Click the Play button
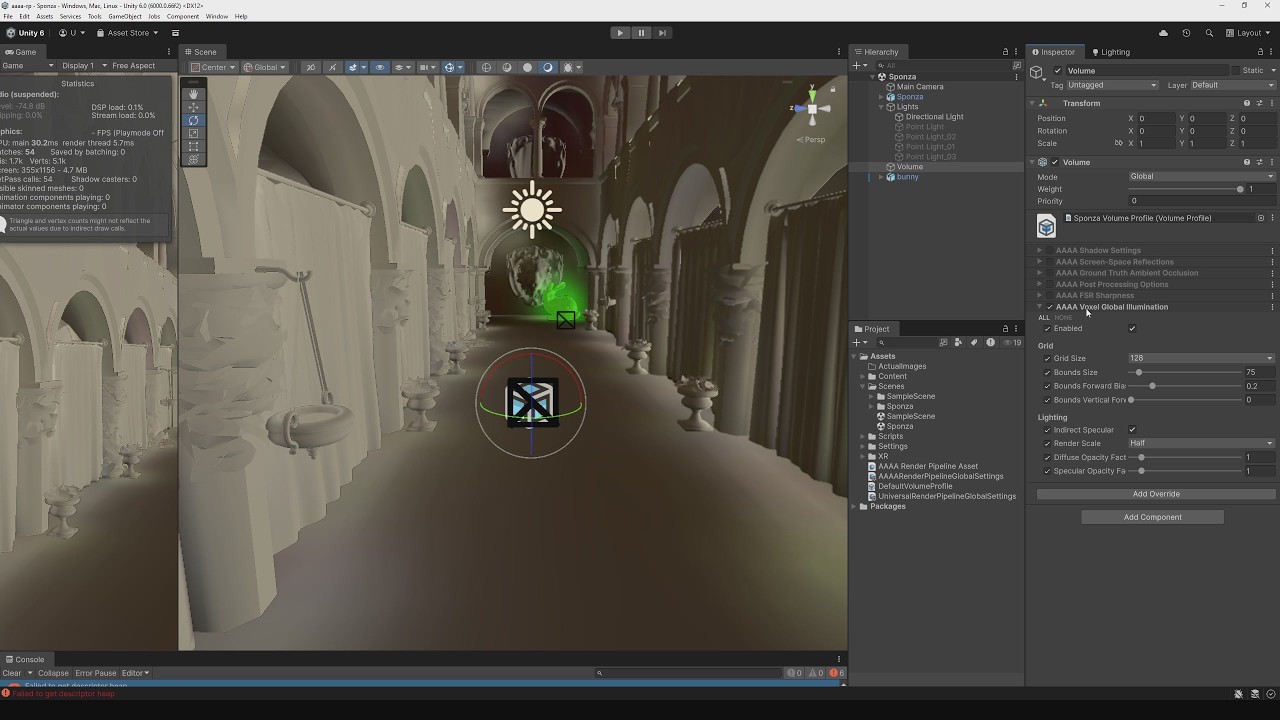 coord(620,33)
